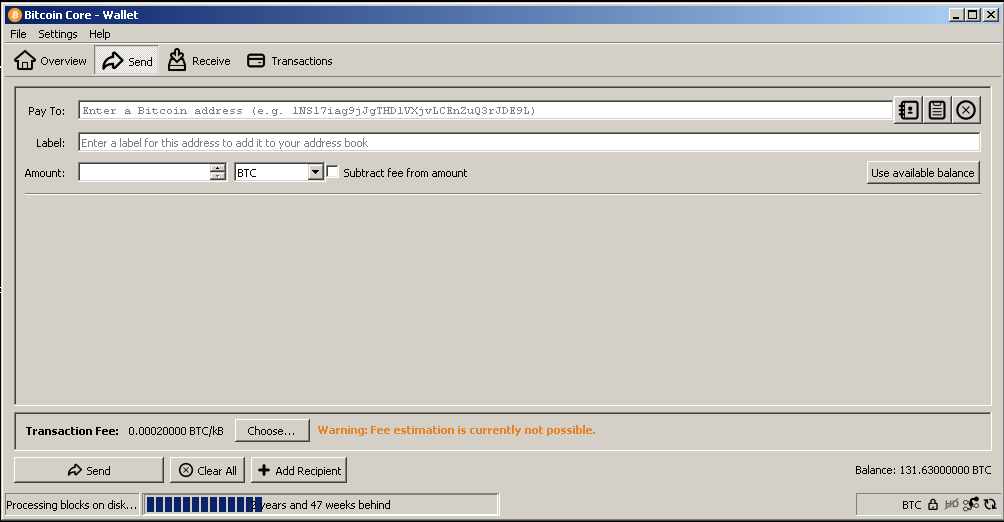Viewport: 1004px width, 522px height.
Task: Adjust amount using the spinner arrows
Action: coord(218,172)
